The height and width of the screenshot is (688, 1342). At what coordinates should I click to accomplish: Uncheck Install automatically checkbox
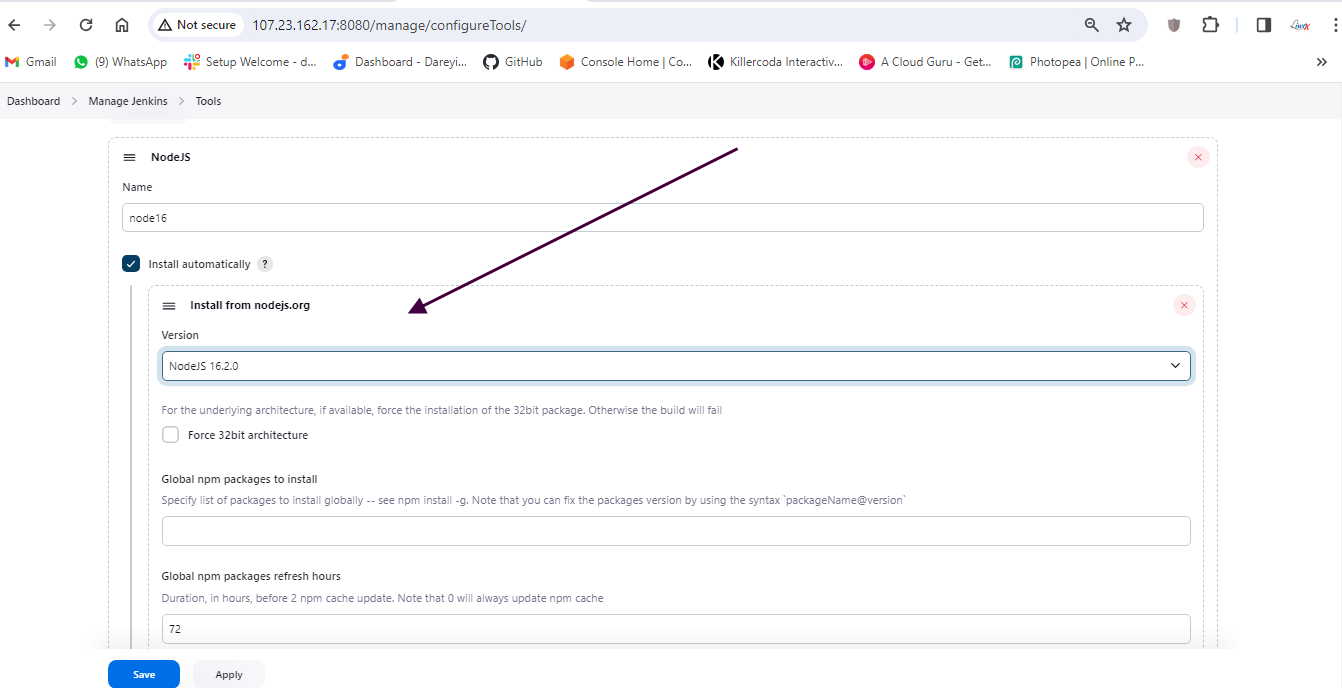tap(131, 264)
